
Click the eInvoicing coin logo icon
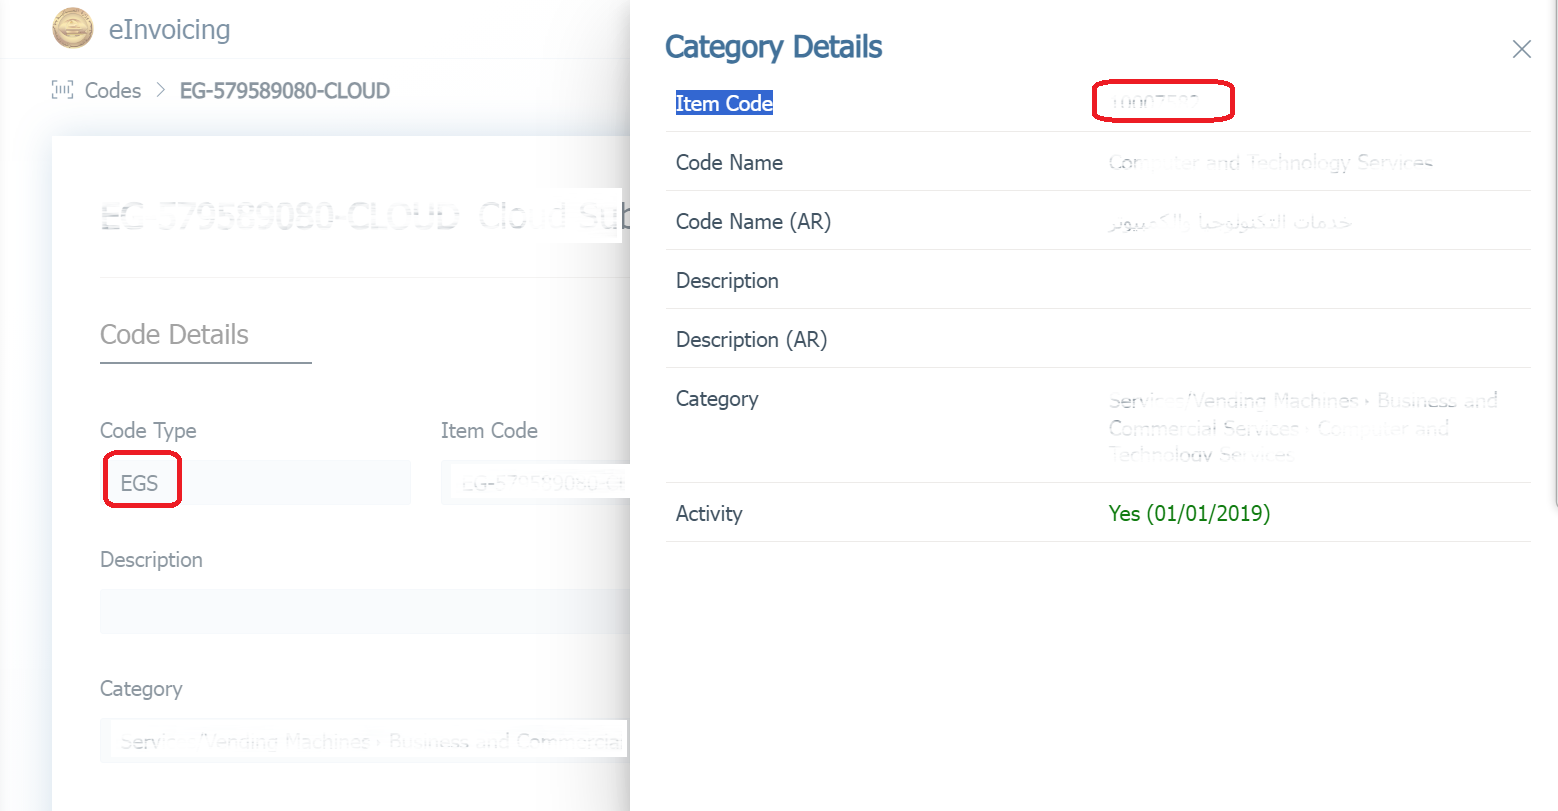point(72,29)
